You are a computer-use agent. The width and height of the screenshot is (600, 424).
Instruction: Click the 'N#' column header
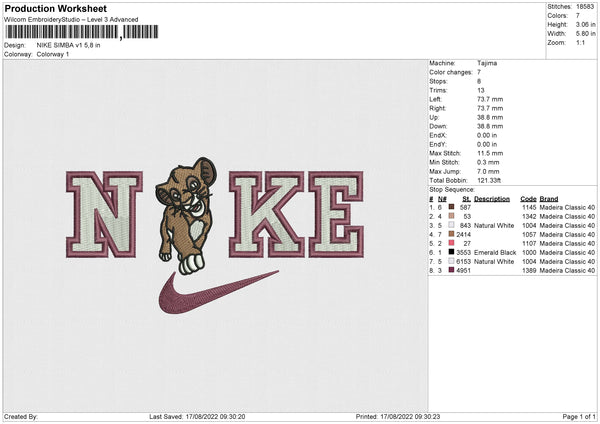[442, 199]
